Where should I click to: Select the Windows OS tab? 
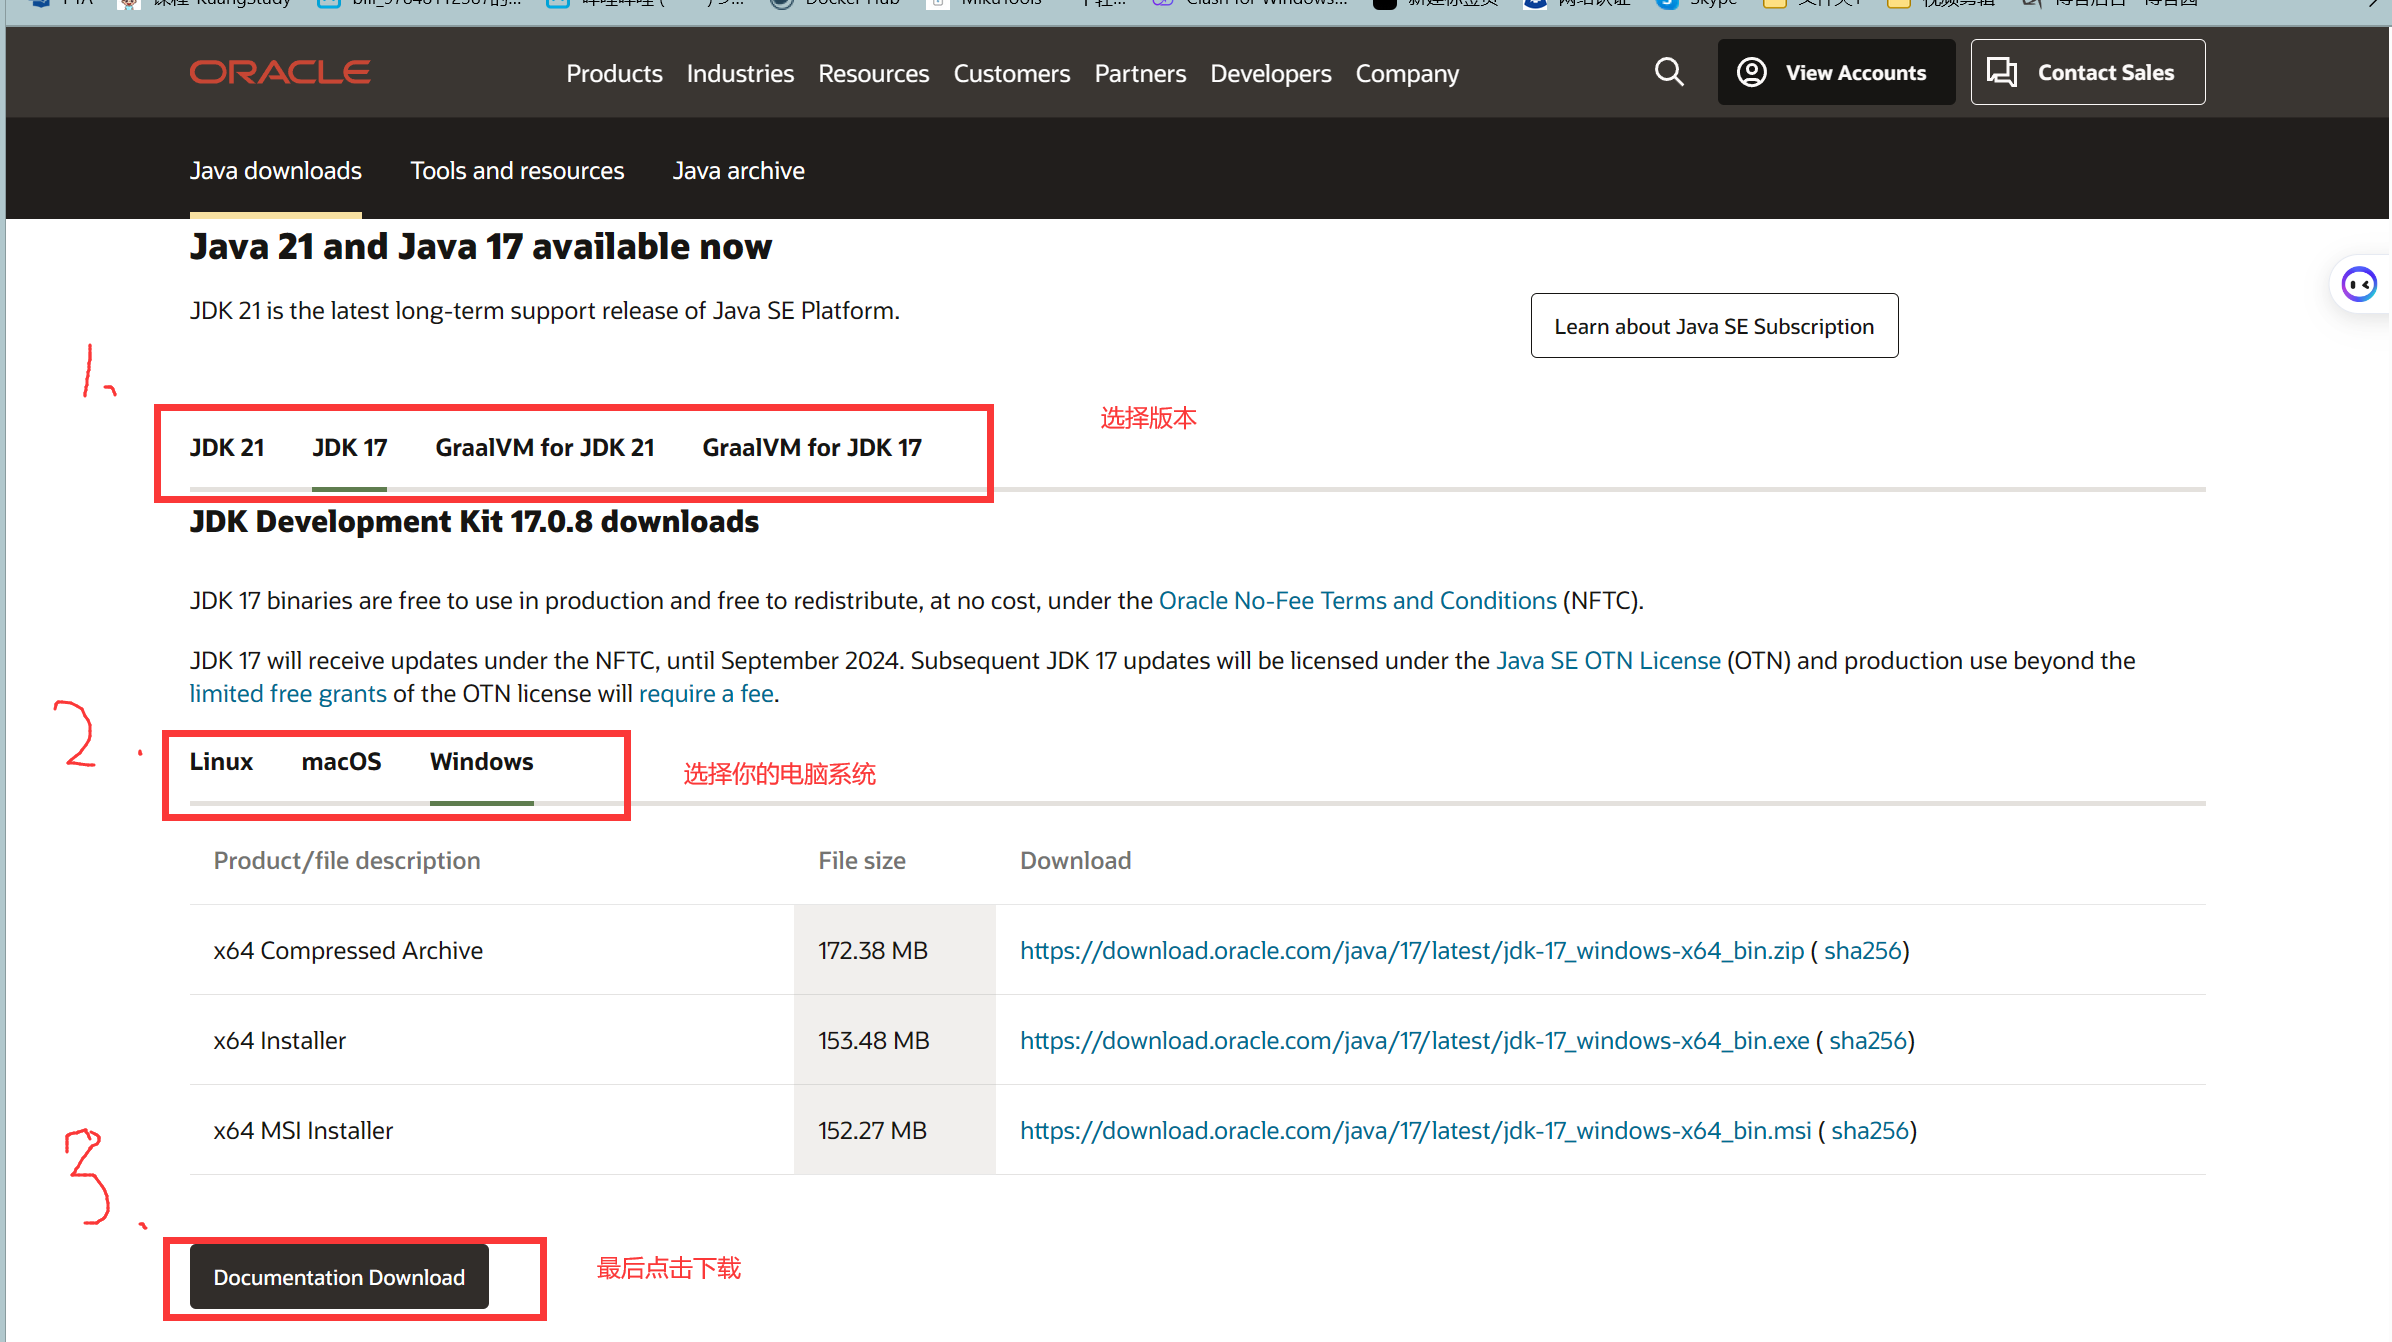pos(481,761)
